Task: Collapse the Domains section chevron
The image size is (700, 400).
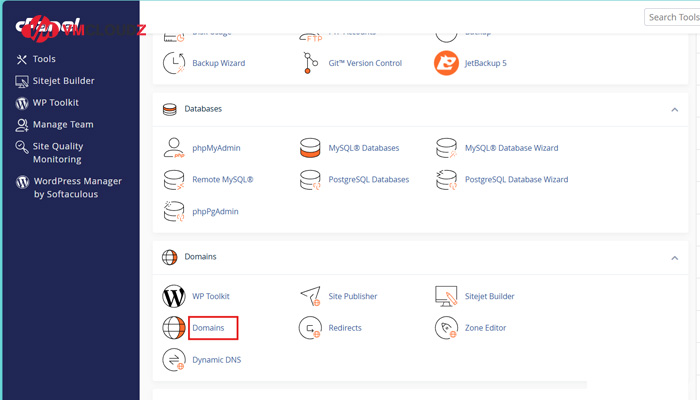Action: point(675,258)
